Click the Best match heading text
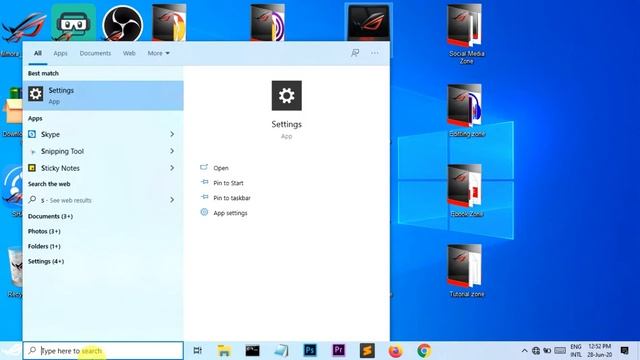640x360 pixels. tap(43, 73)
